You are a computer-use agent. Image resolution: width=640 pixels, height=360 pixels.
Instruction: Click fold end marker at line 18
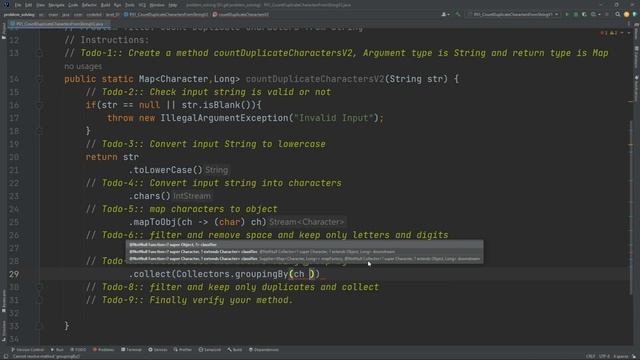[x=40, y=131]
